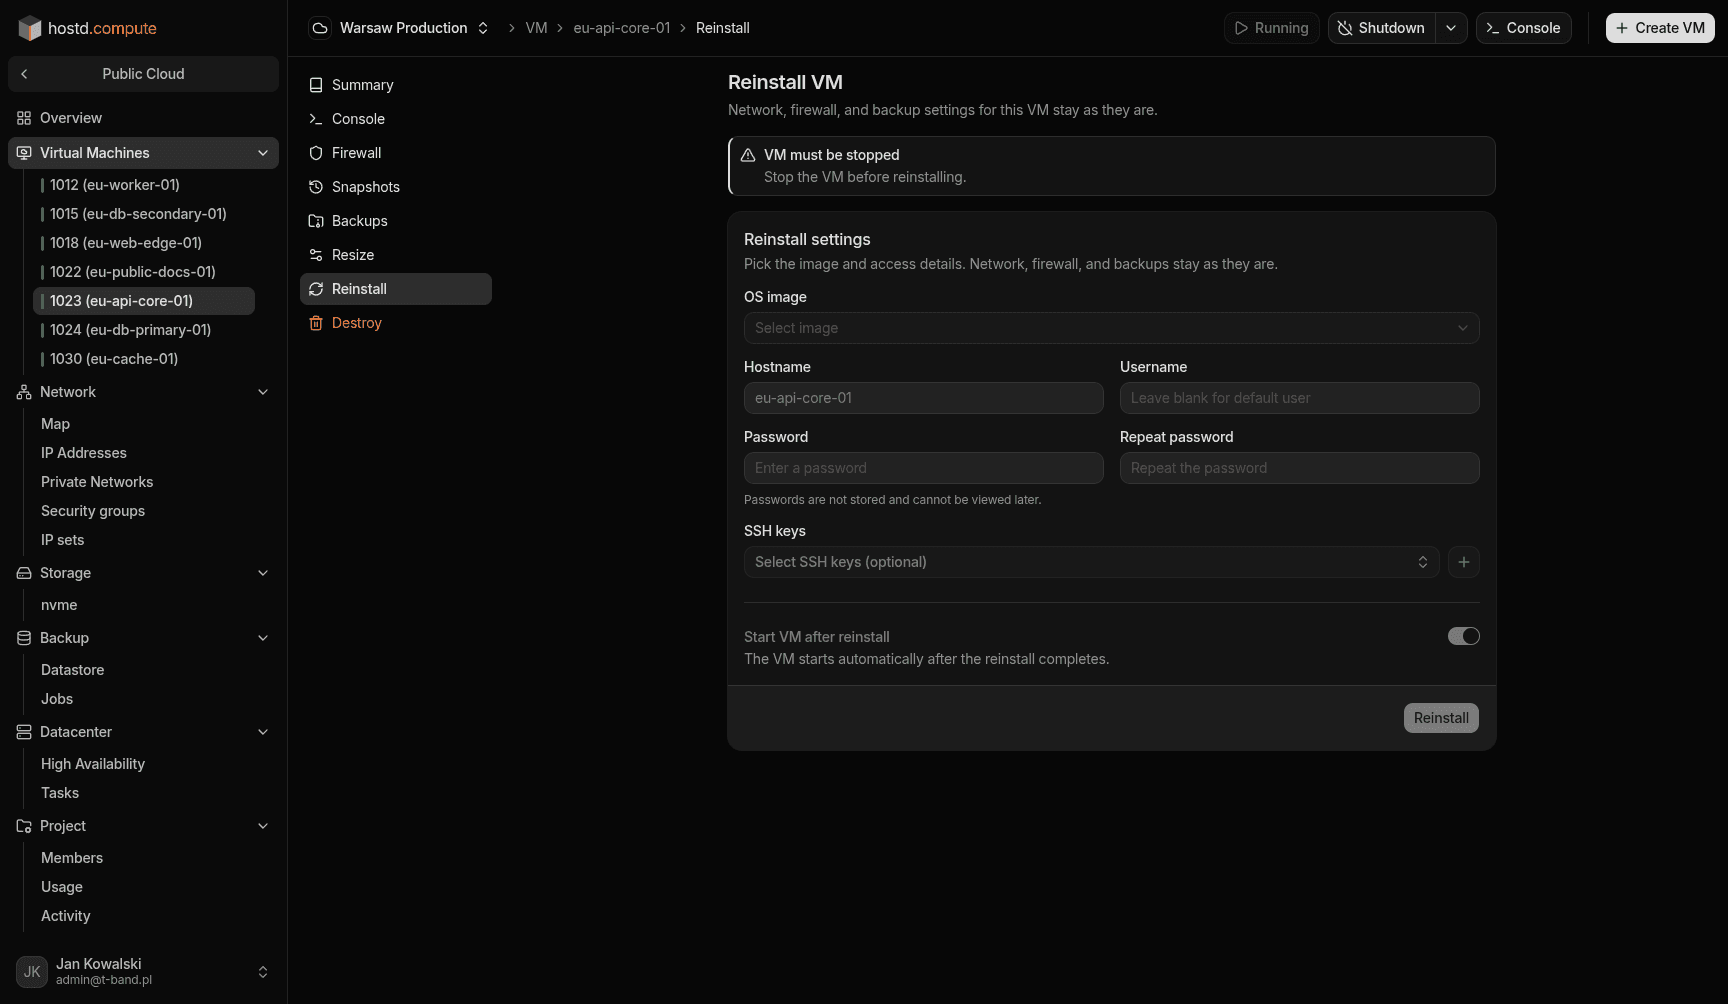Image resolution: width=1728 pixels, height=1004 pixels.
Task: Add a new SSH key with plus icon
Action: click(x=1464, y=562)
